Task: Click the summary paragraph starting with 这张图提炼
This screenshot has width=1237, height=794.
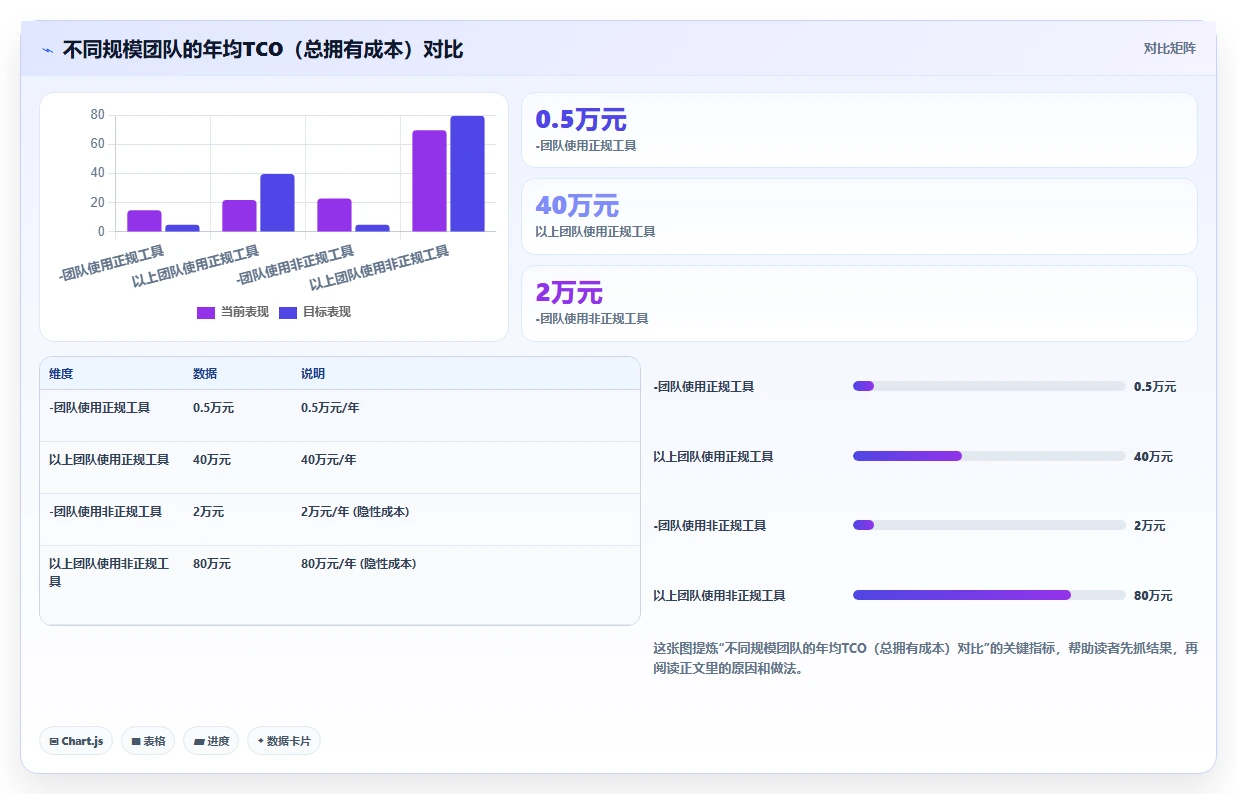Action: tap(925, 658)
